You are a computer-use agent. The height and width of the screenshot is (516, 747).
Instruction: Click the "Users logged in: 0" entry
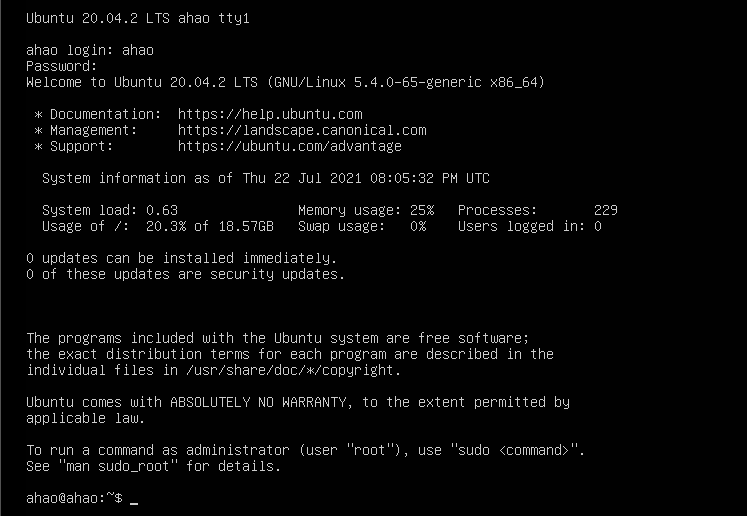[x=529, y=226]
